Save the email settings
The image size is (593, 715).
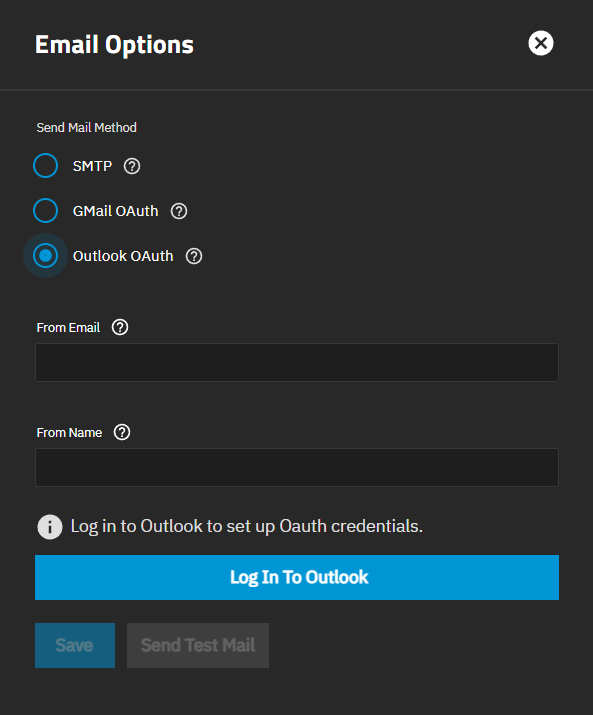point(75,645)
